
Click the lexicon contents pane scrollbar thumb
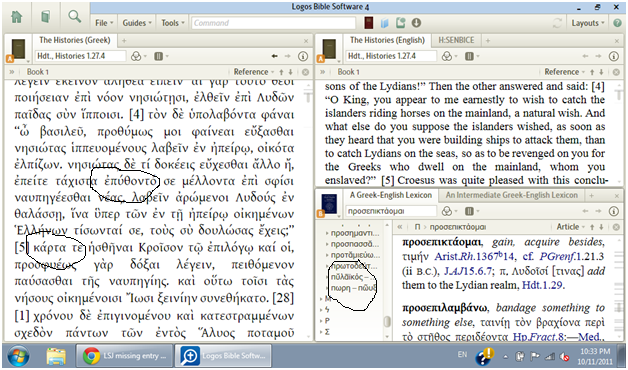point(387,322)
